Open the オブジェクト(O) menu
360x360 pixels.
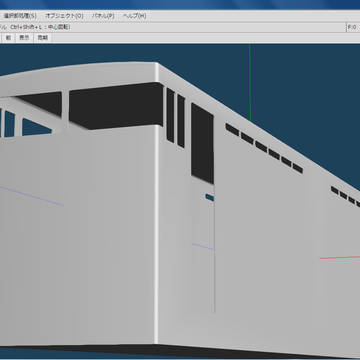64,16
